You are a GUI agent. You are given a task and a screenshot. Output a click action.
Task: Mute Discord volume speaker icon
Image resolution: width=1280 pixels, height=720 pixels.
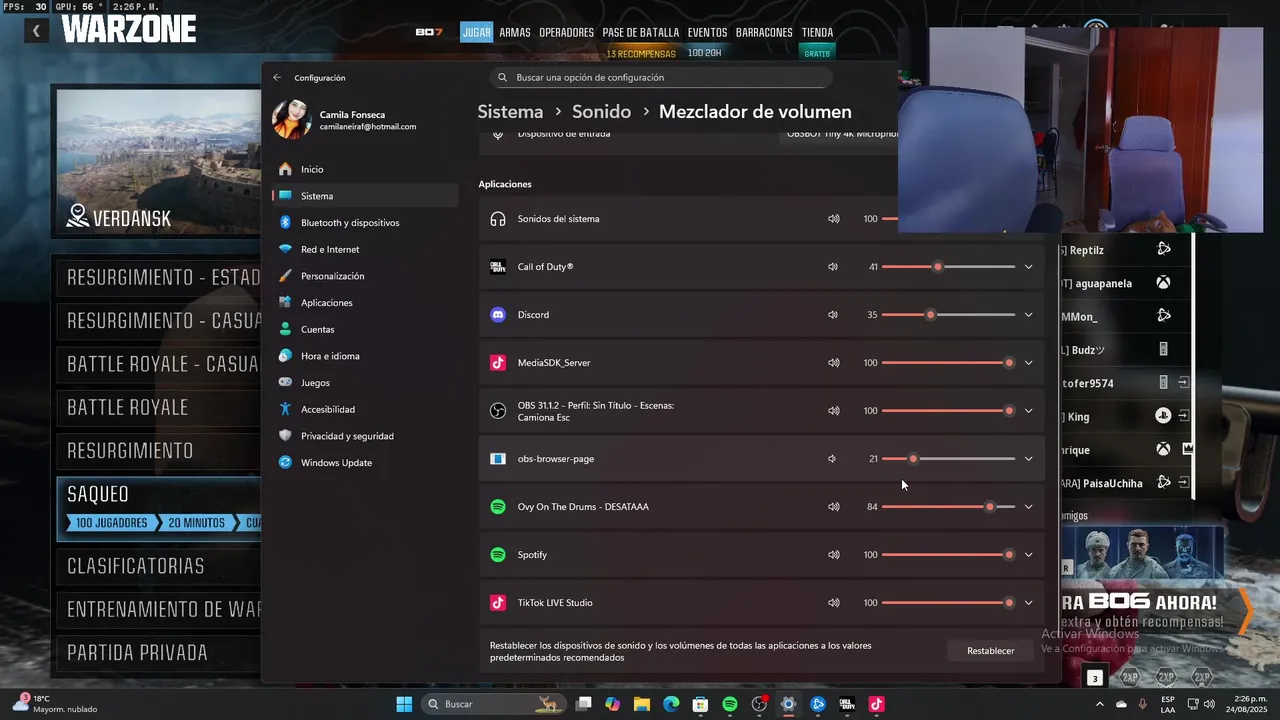[x=833, y=315]
